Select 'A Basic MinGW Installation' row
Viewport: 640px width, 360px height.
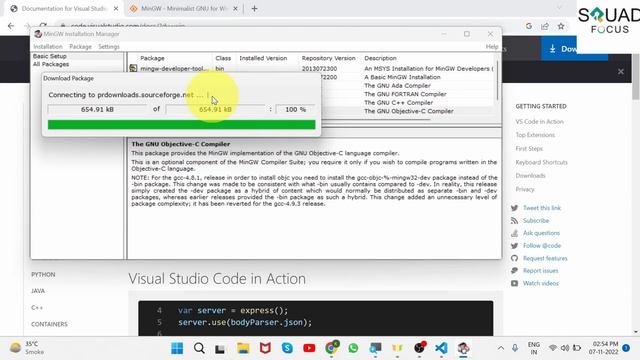402,77
